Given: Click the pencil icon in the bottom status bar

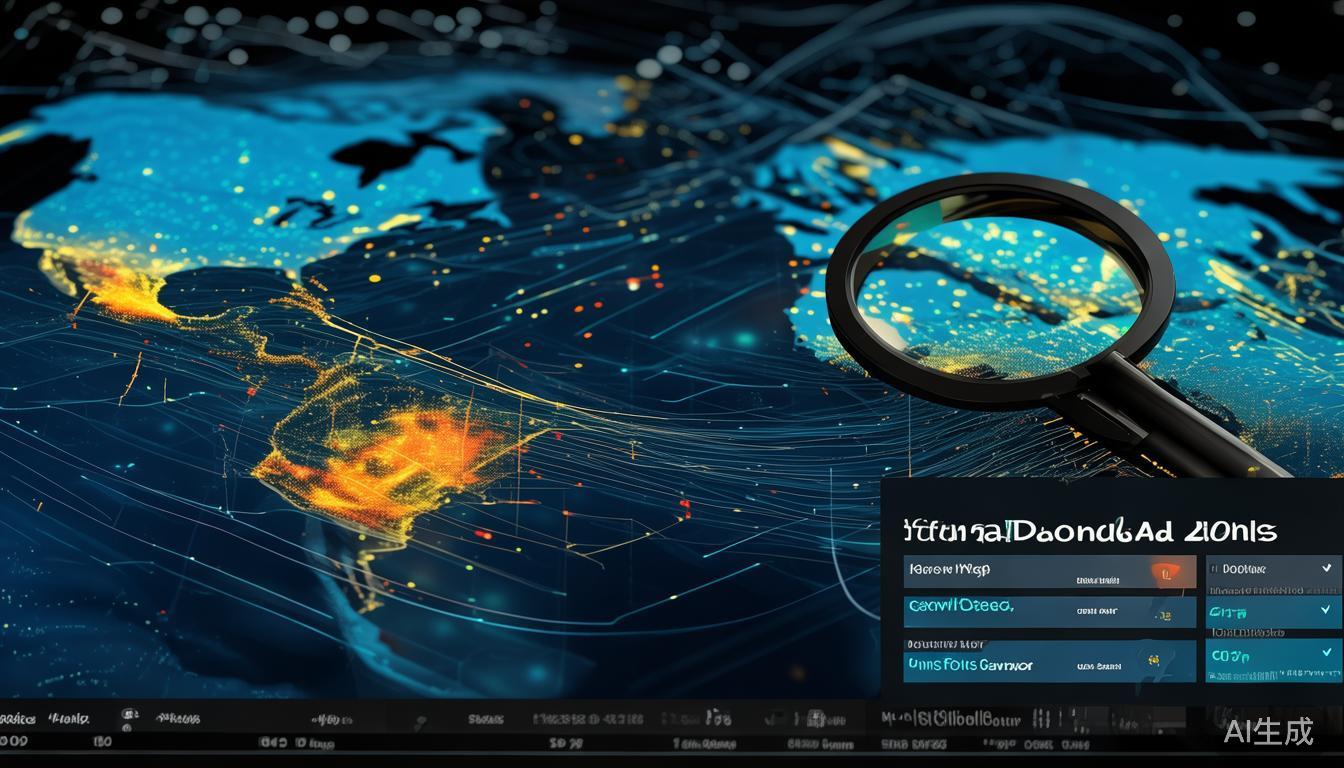Looking at the screenshot, I should [421, 720].
